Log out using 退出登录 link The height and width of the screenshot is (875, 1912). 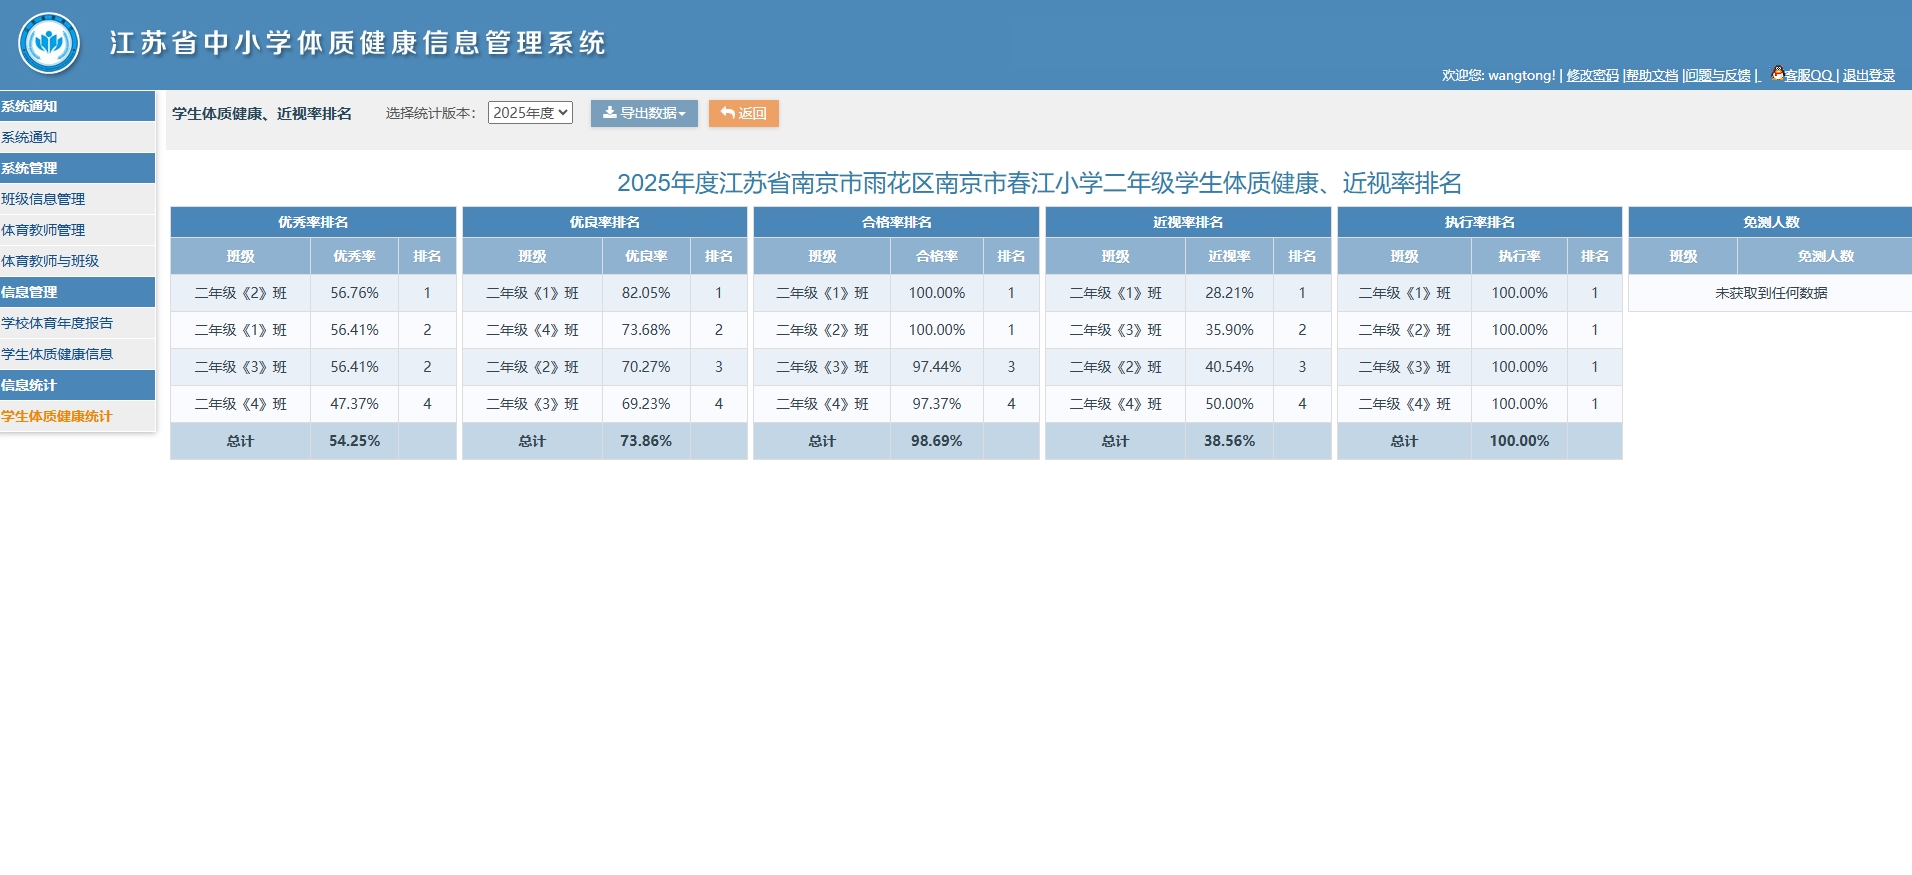tap(1868, 76)
